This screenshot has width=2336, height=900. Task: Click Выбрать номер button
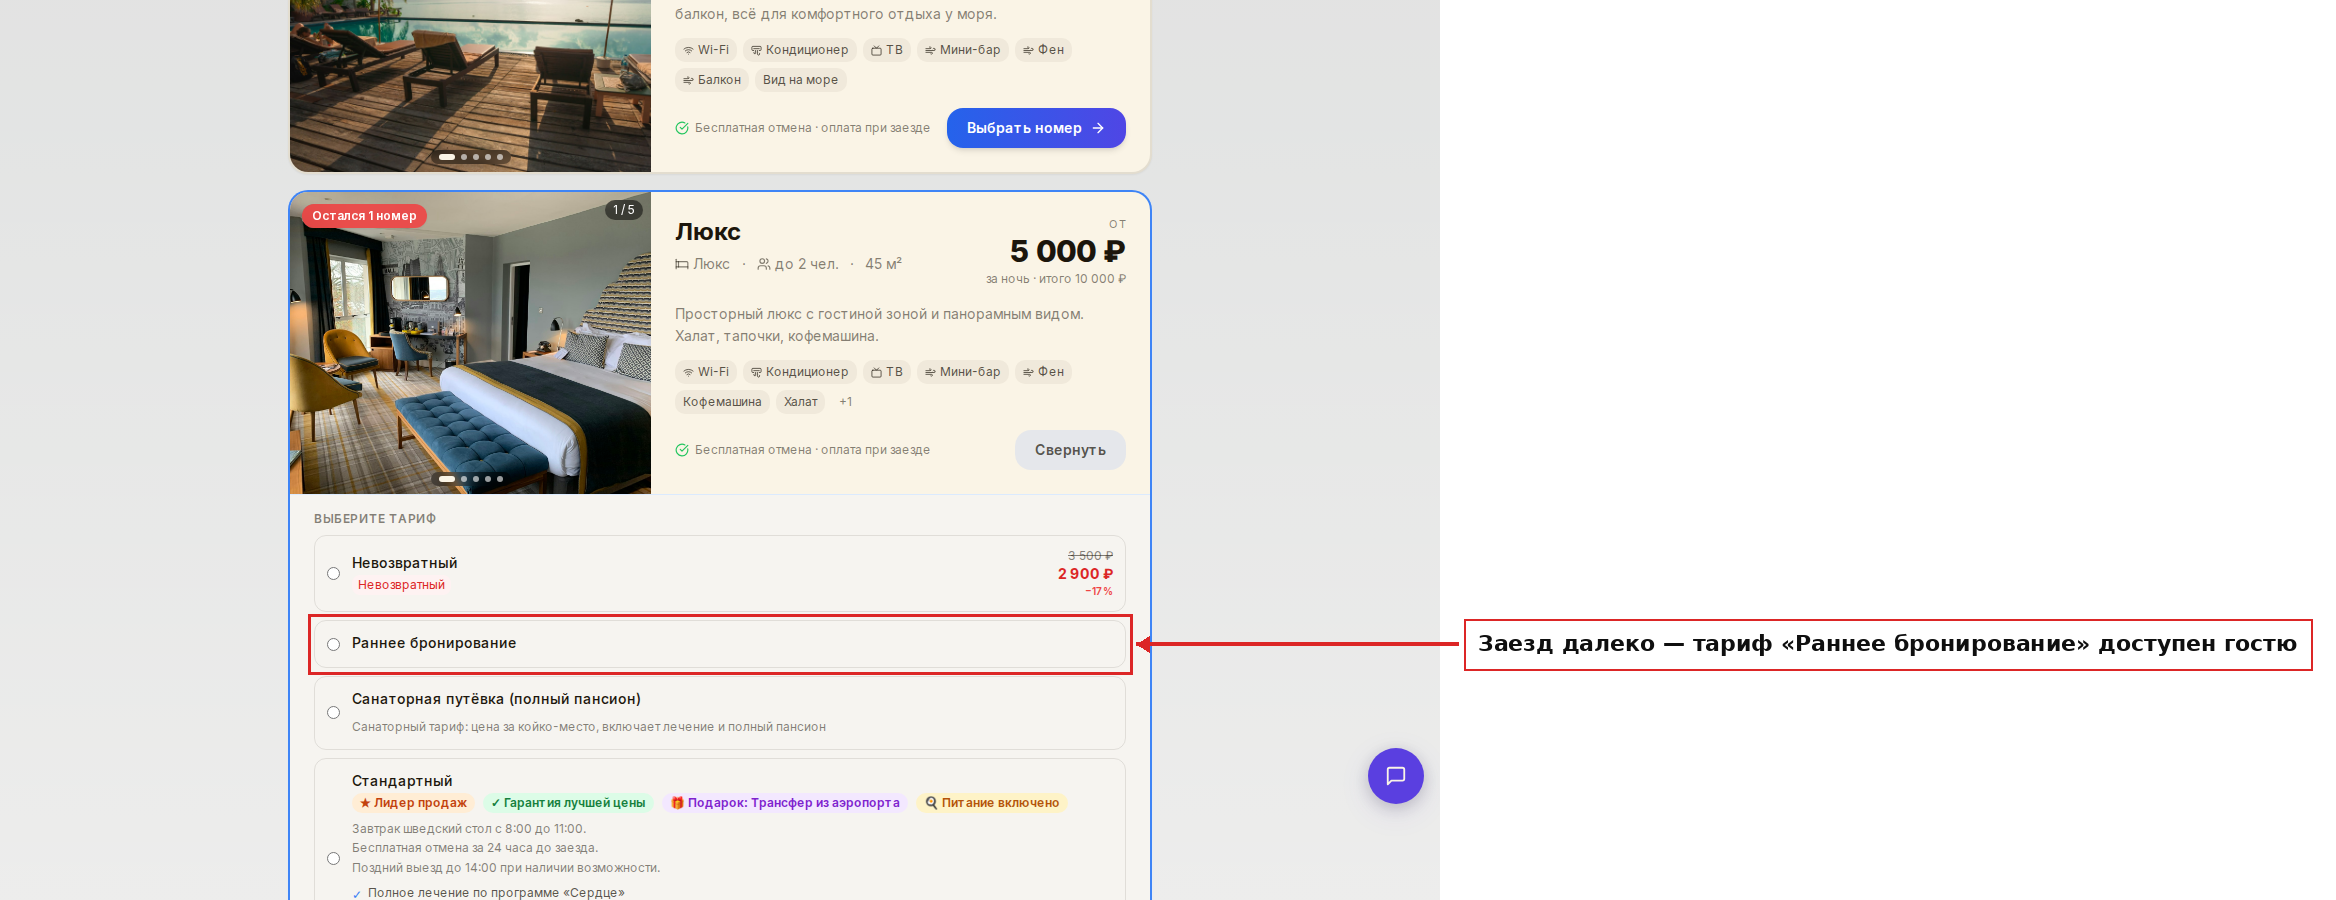1036,128
